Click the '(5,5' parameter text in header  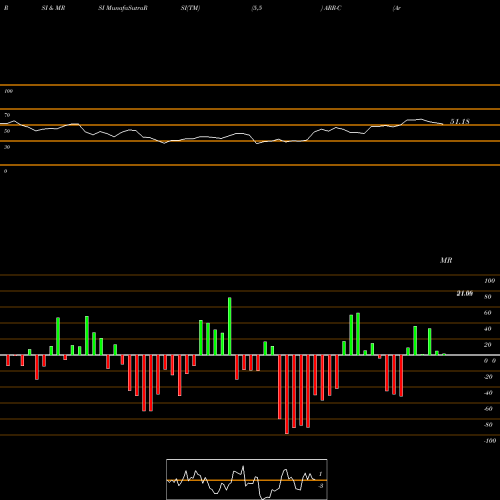point(257,8)
